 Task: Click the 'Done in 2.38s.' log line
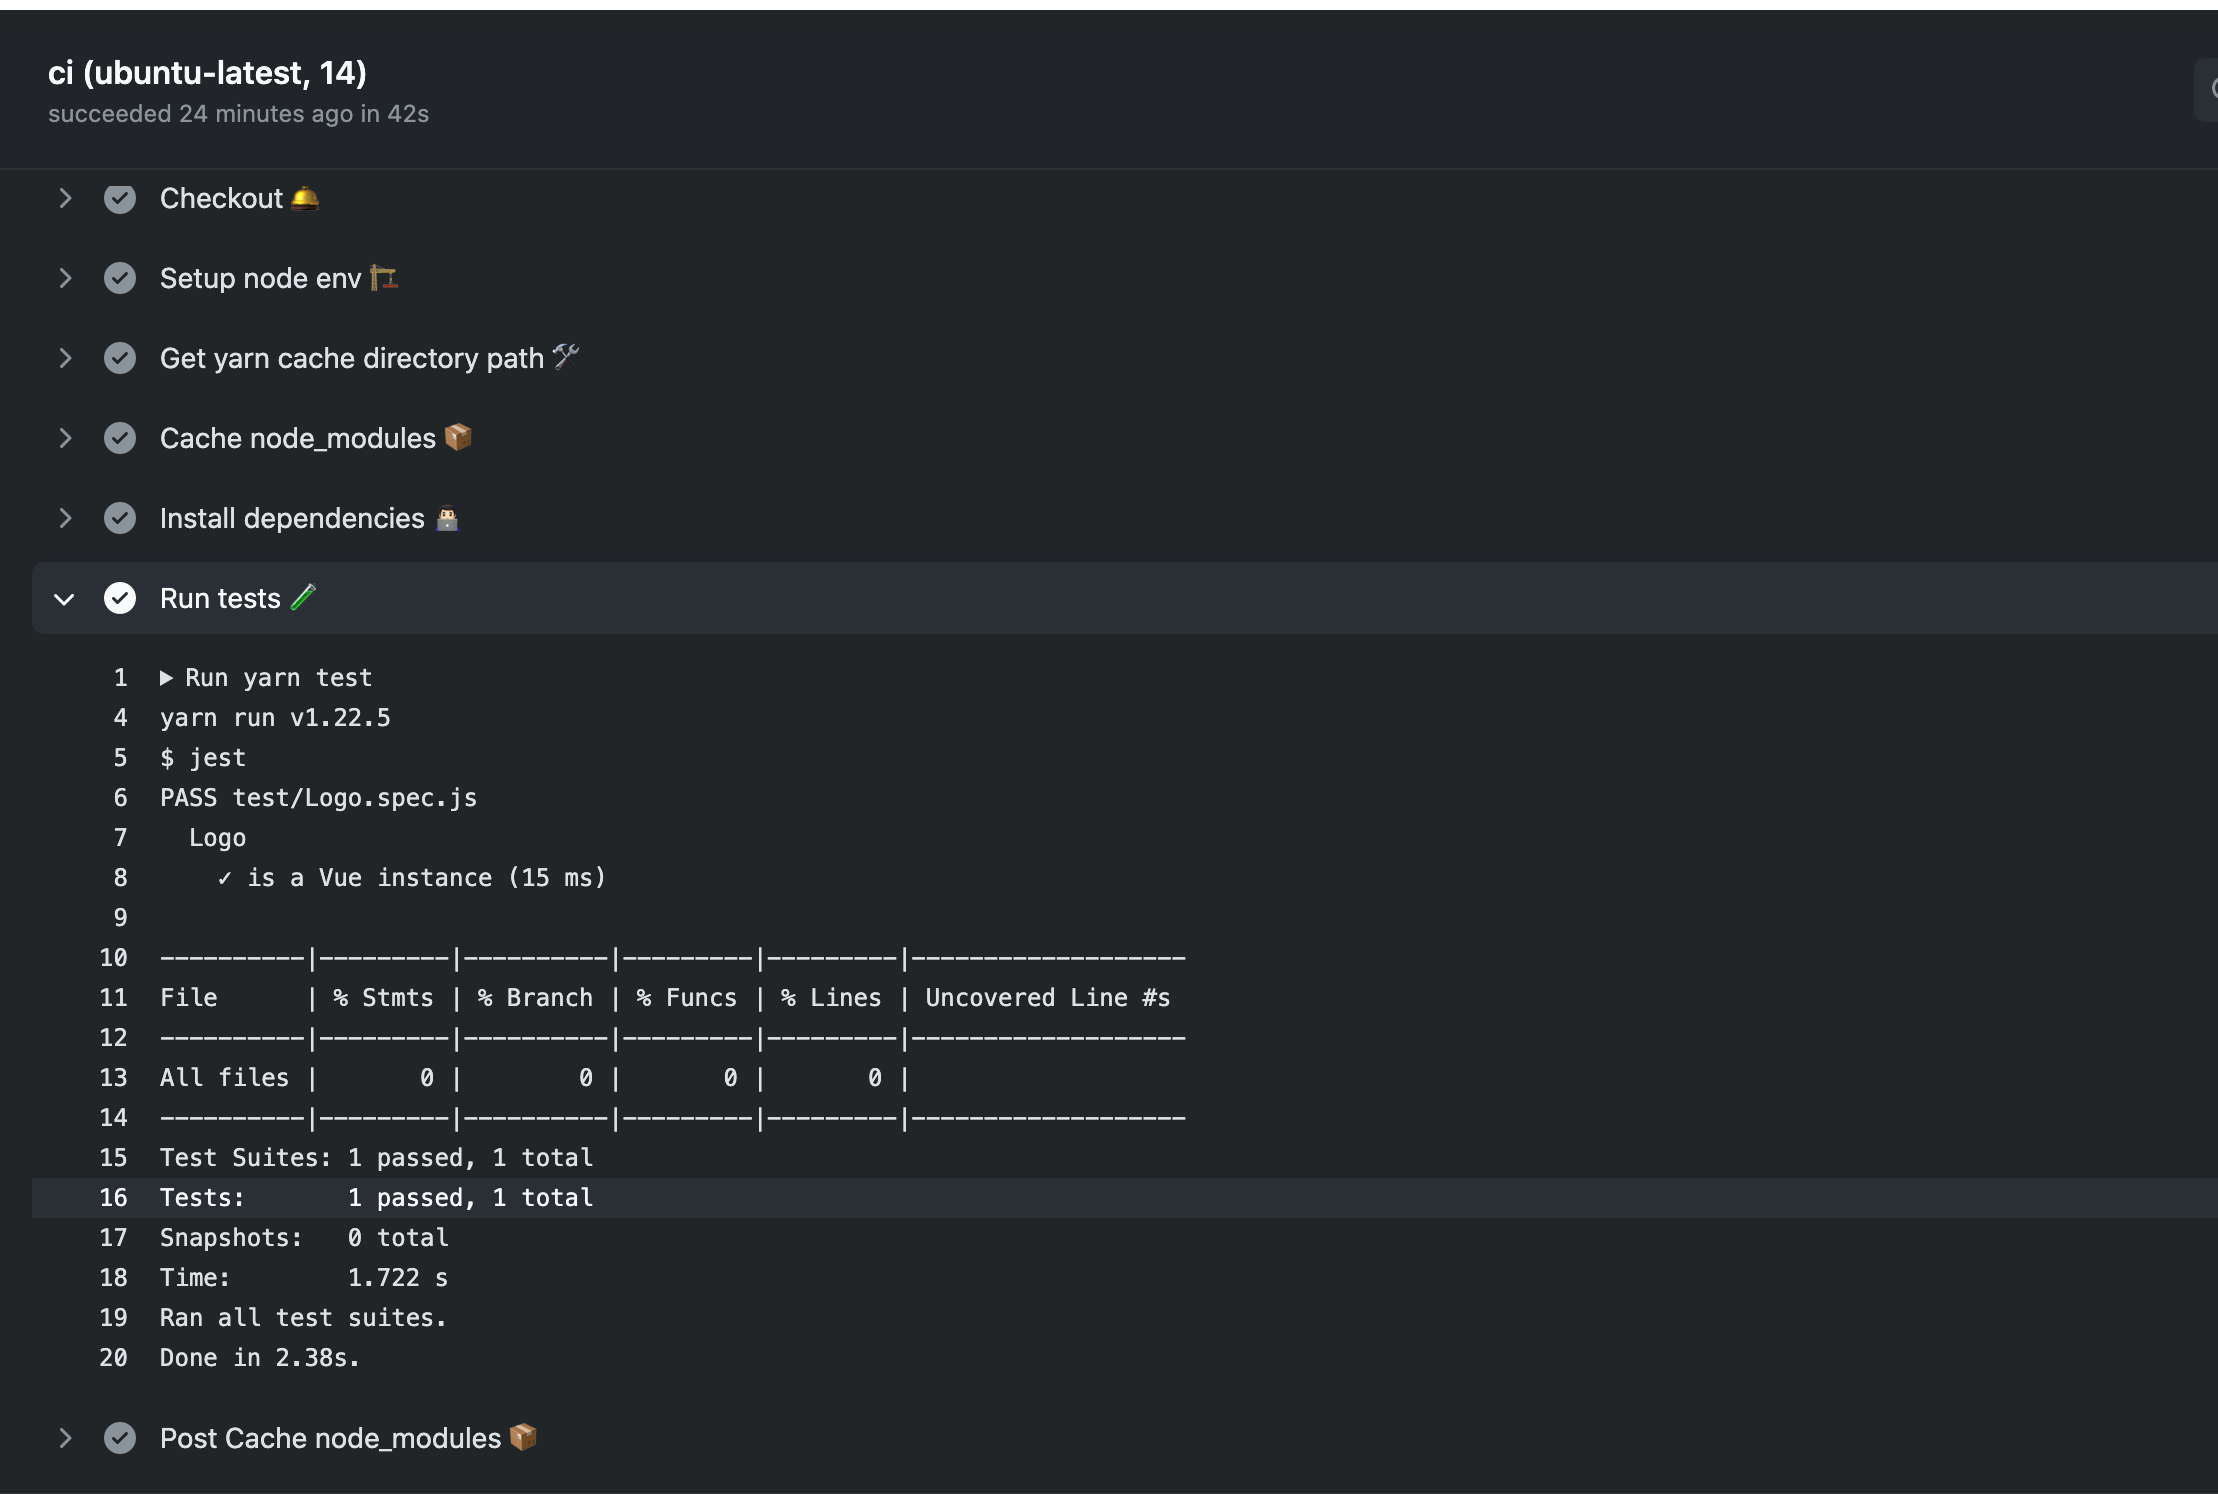(259, 1358)
